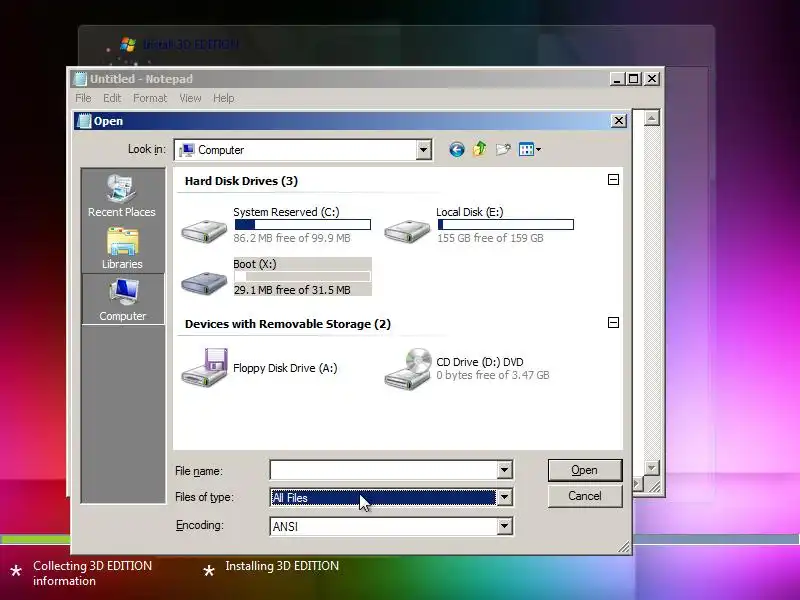Screen dimensions: 800x600
Task: Collapse Devices with Removable Storage group
Action: (x=613, y=322)
